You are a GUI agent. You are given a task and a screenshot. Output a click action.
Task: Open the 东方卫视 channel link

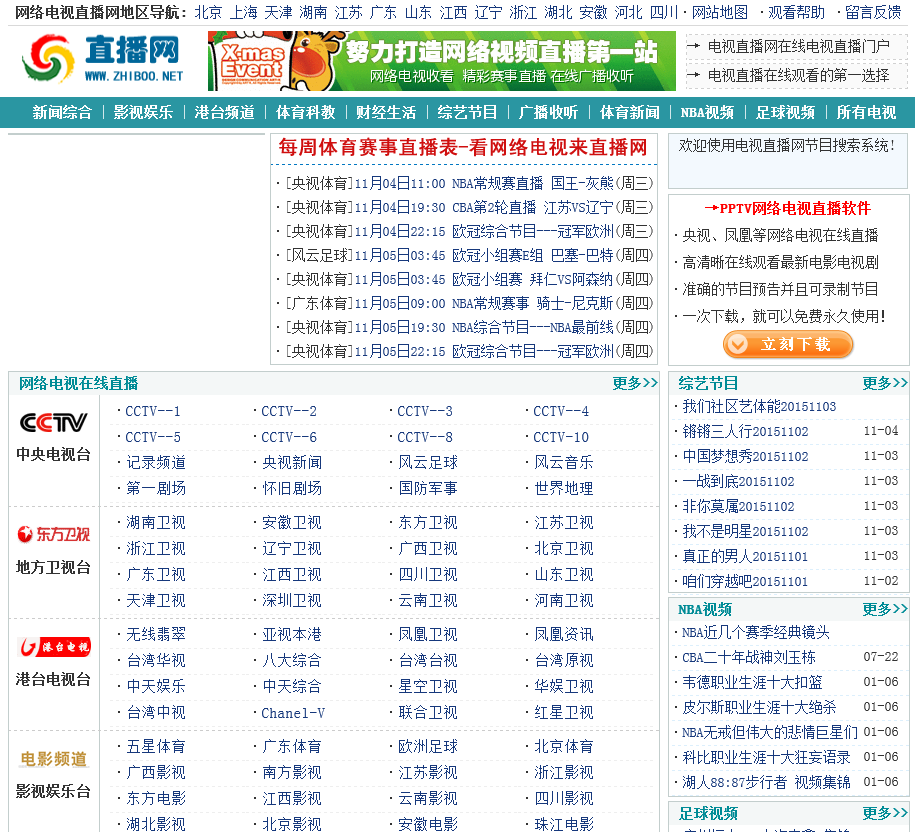[428, 523]
